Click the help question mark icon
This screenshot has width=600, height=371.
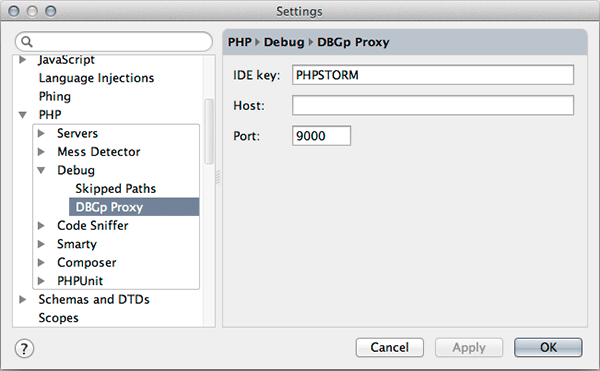click(x=24, y=348)
